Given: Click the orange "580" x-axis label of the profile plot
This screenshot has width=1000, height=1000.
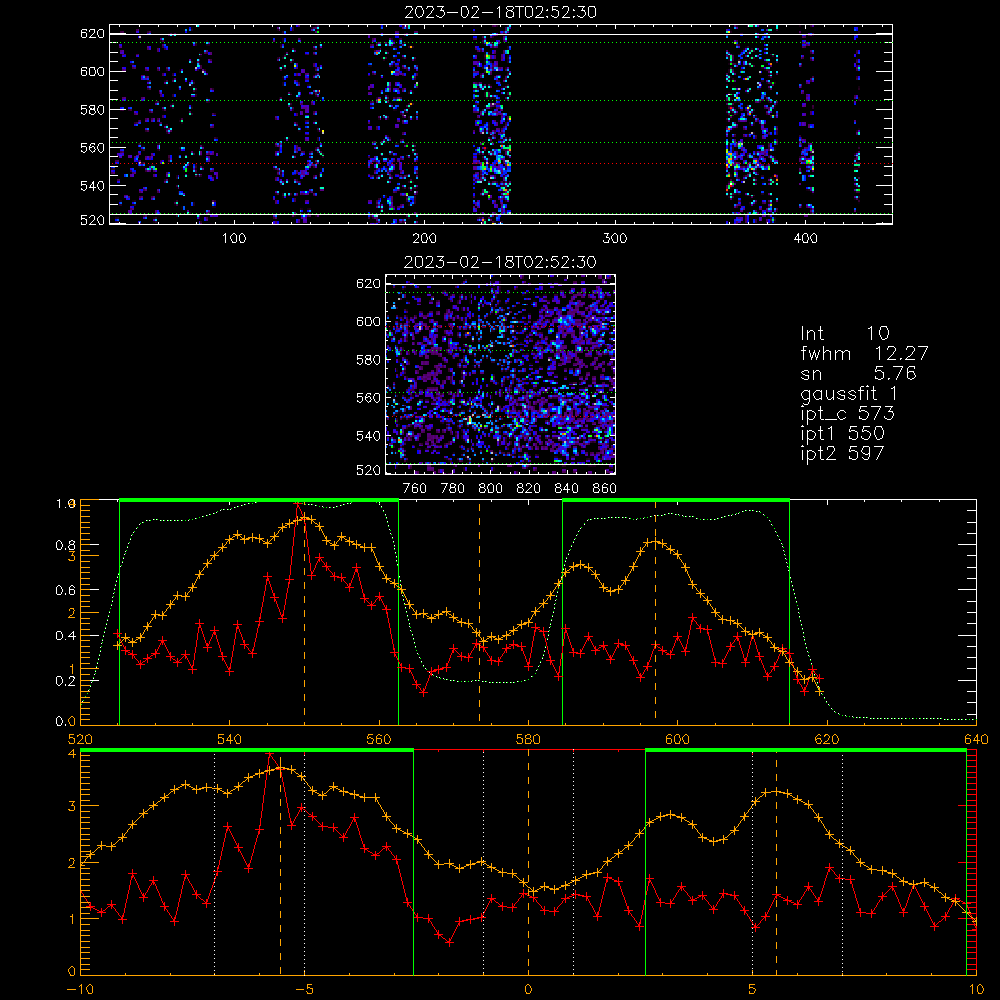Looking at the screenshot, I should [x=528, y=740].
